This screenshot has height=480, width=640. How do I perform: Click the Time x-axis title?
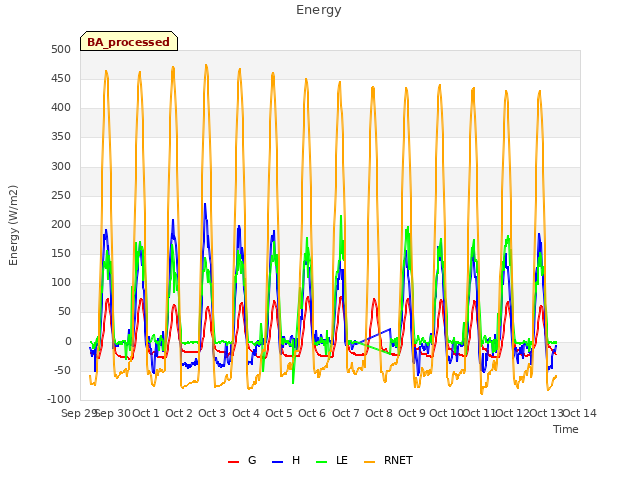tap(566, 429)
